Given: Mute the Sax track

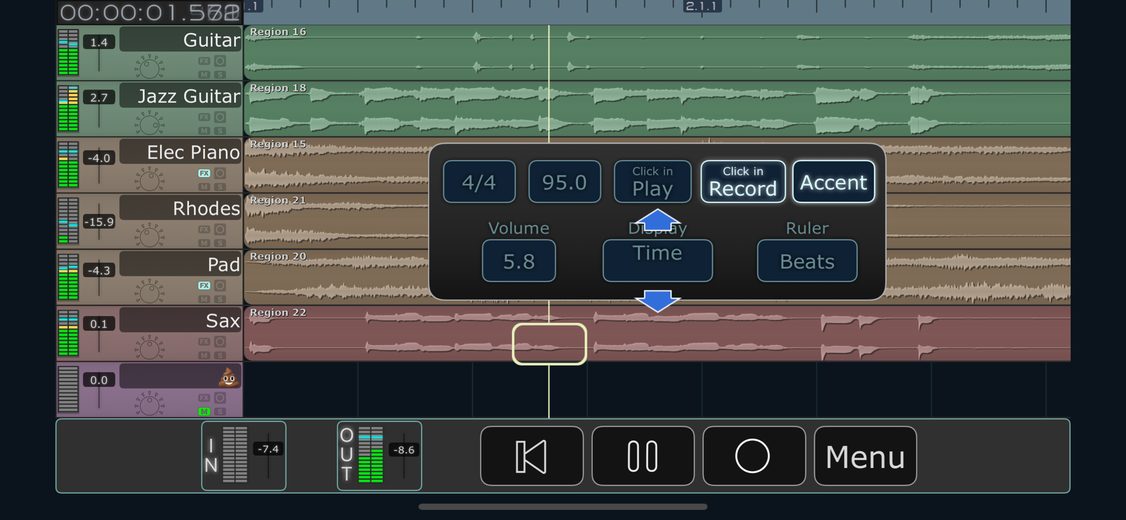Looking at the screenshot, I should (204, 355).
